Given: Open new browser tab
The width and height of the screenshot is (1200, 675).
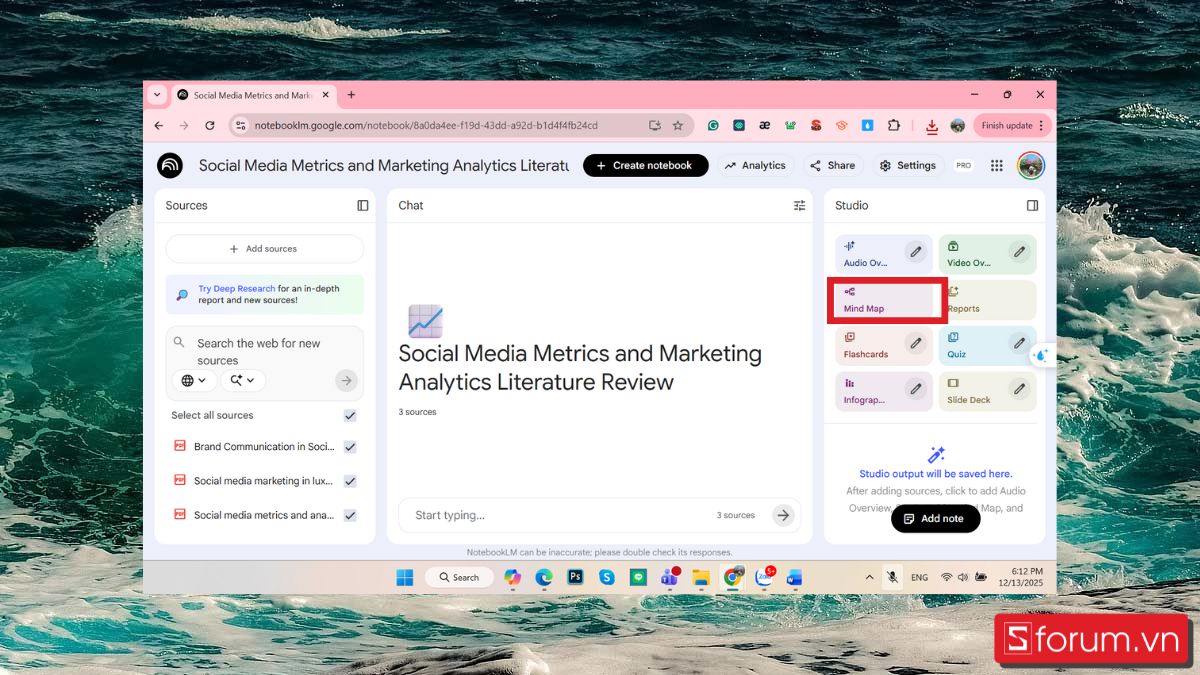Looking at the screenshot, I should [x=351, y=95].
